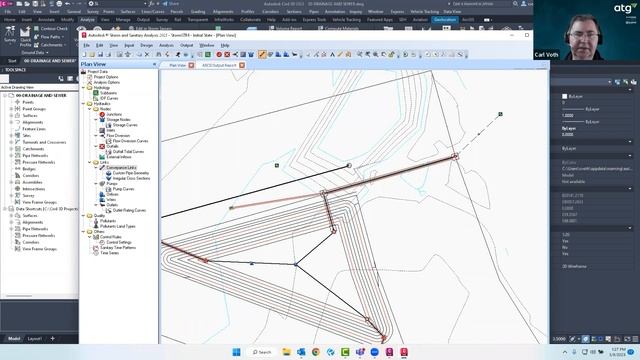Click the zoom magnifier icon in SSA toolbar
The width and height of the screenshot is (640, 360).
point(375,54)
